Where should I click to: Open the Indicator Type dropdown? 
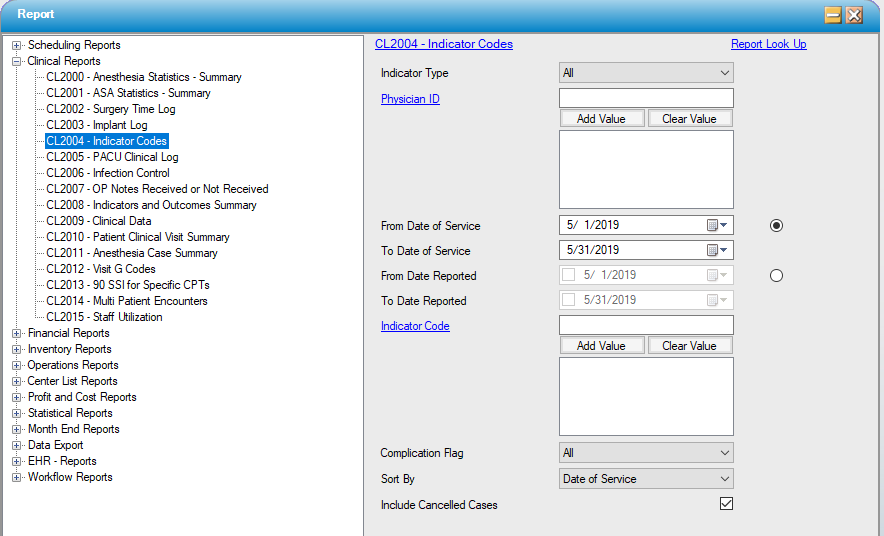(x=646, y=73)
